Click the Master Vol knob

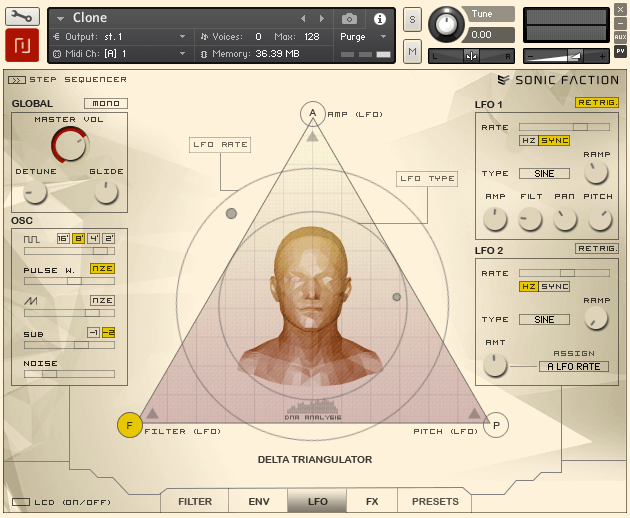(70, 145)
